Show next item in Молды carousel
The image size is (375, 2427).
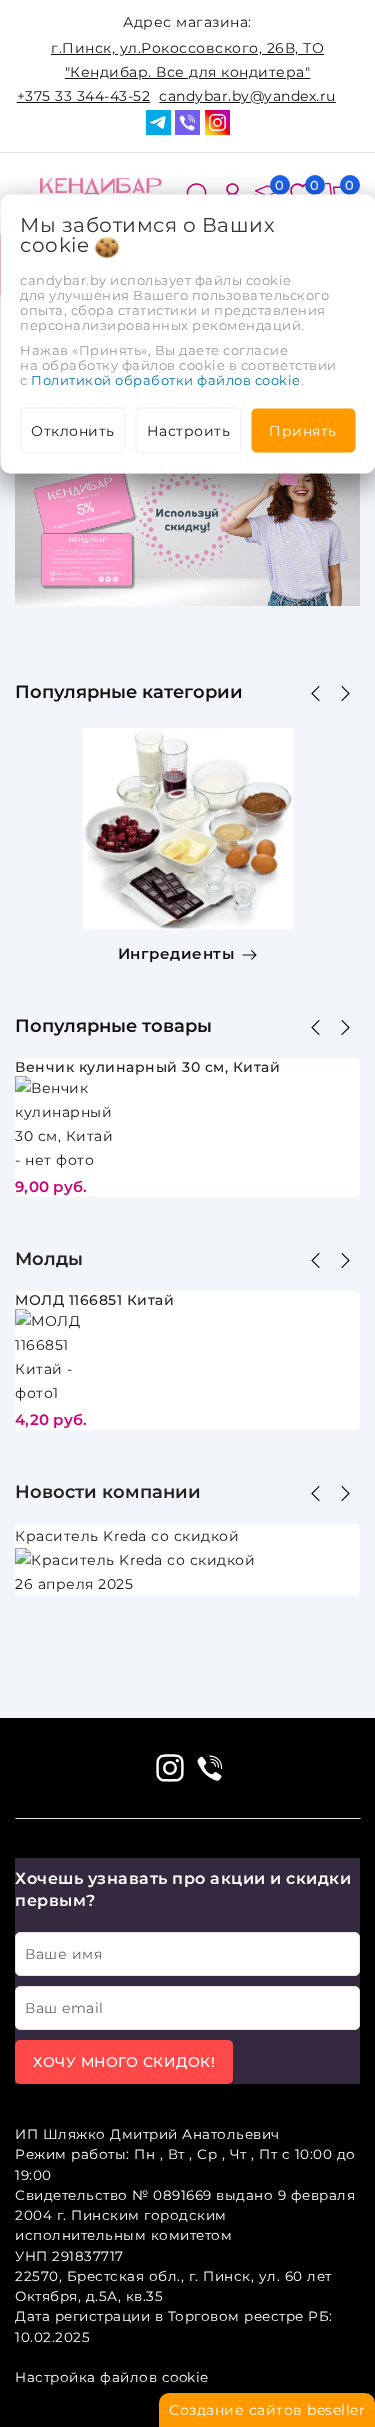tap(345, 1260)
